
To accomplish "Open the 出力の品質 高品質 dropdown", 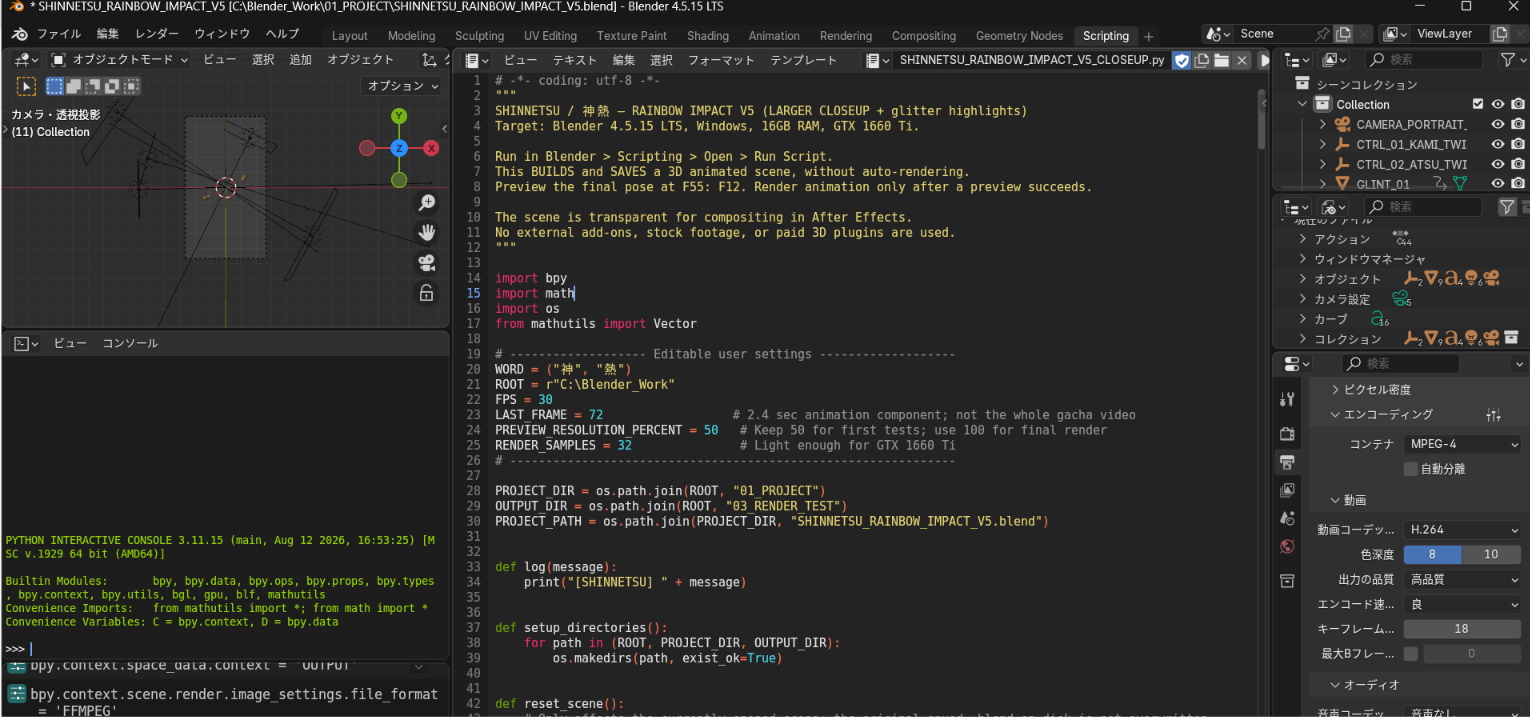I will (1463, 579).
